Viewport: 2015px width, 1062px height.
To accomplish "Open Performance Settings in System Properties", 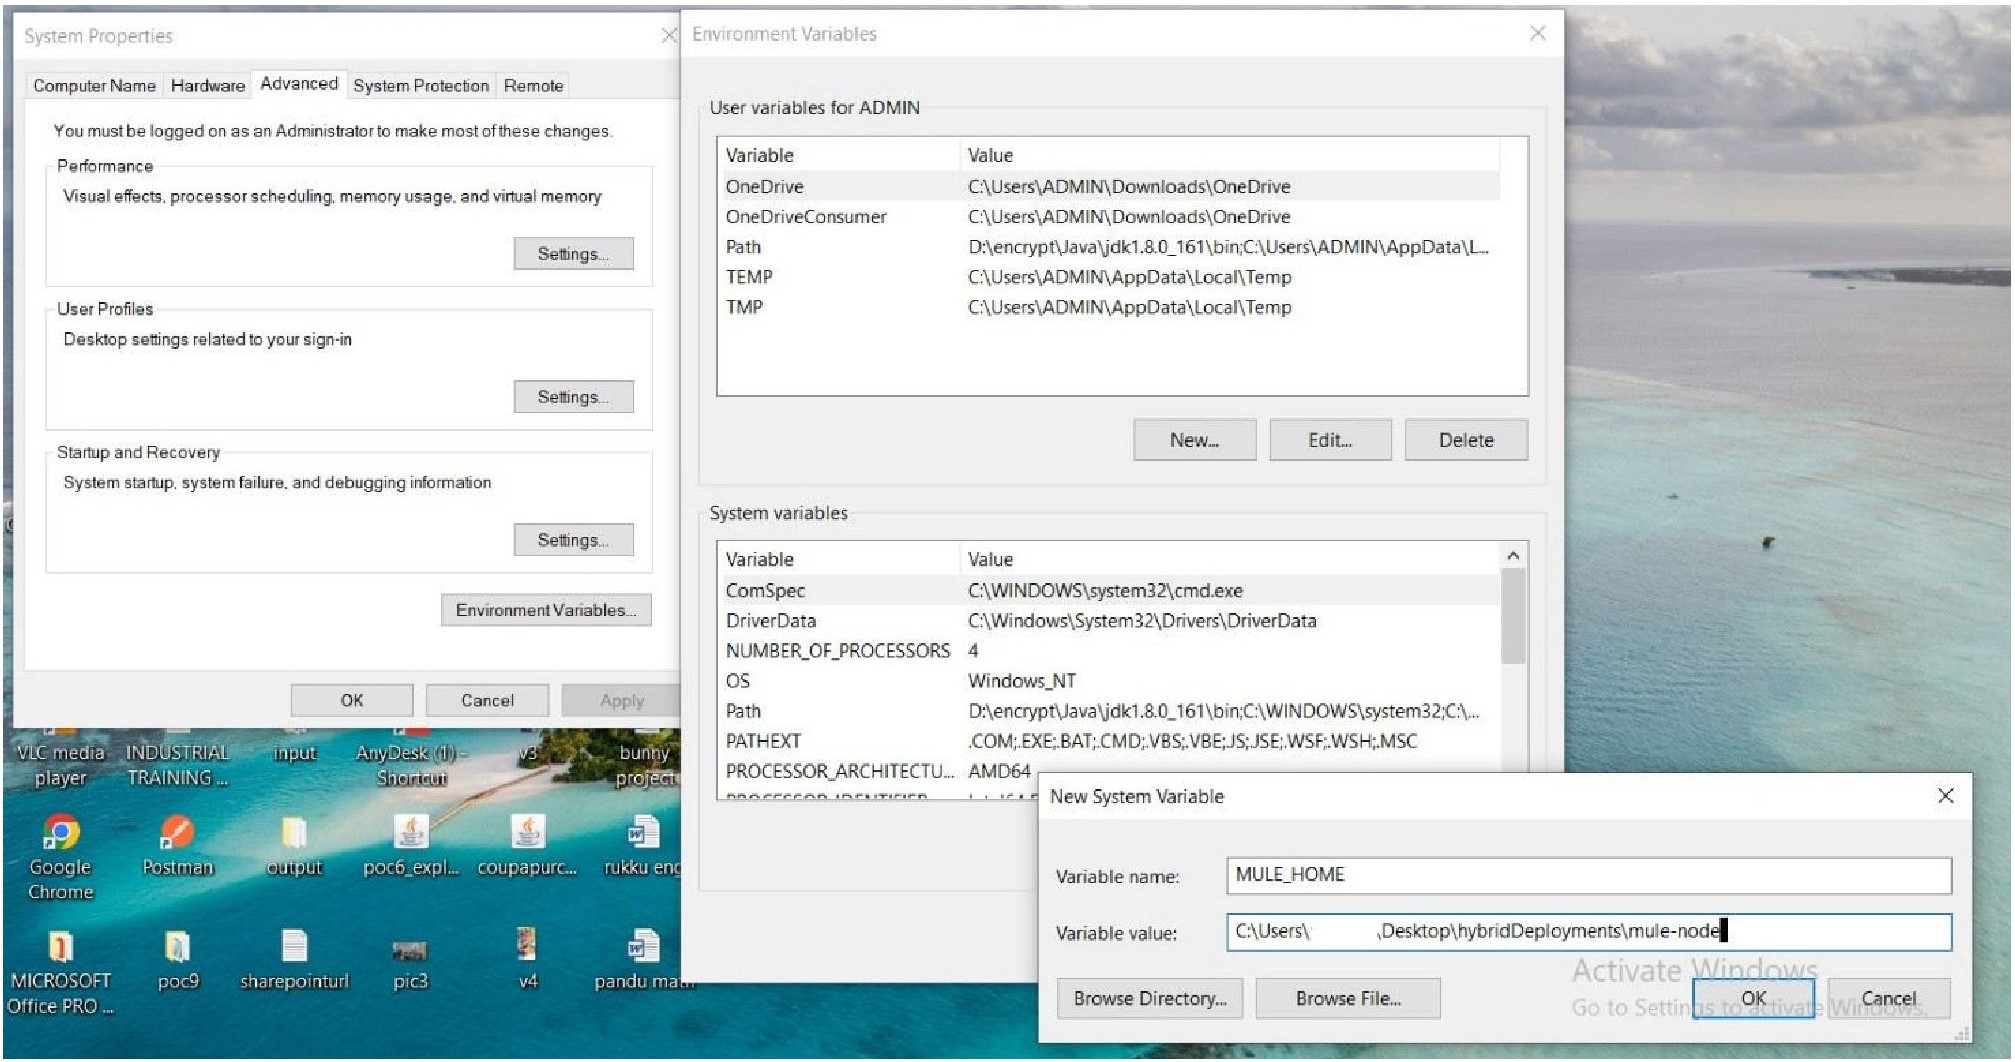I will tap(573, 254).
